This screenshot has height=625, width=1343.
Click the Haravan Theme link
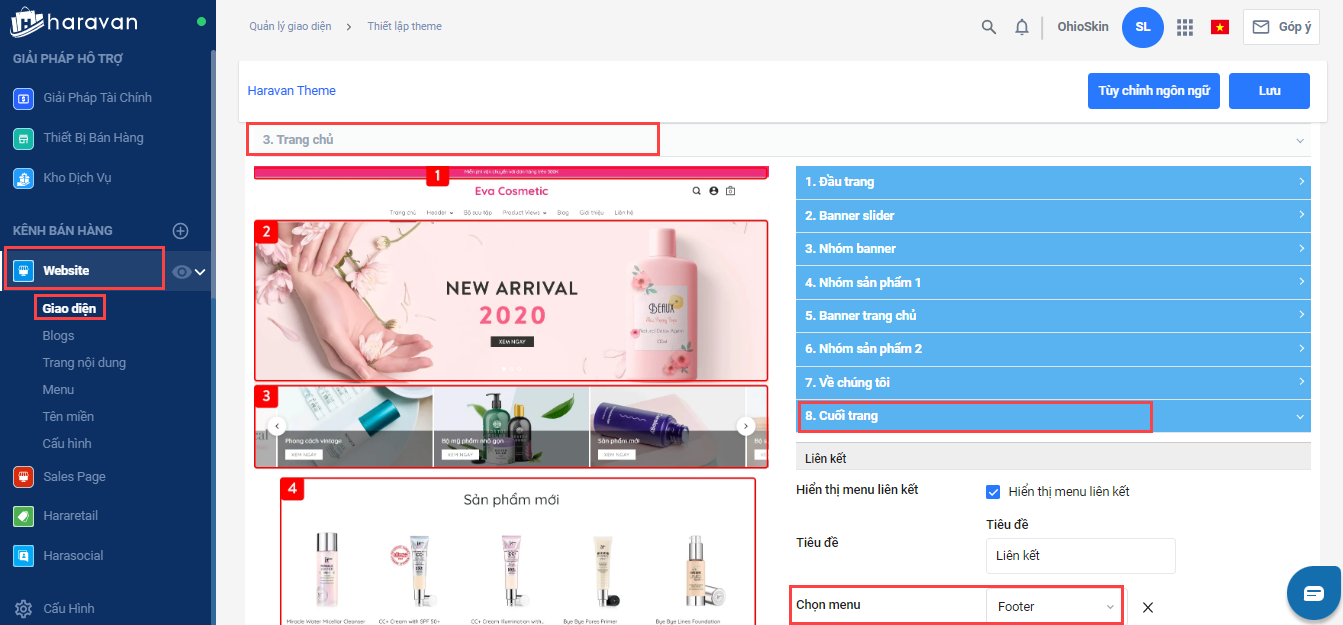coord(292,90)
